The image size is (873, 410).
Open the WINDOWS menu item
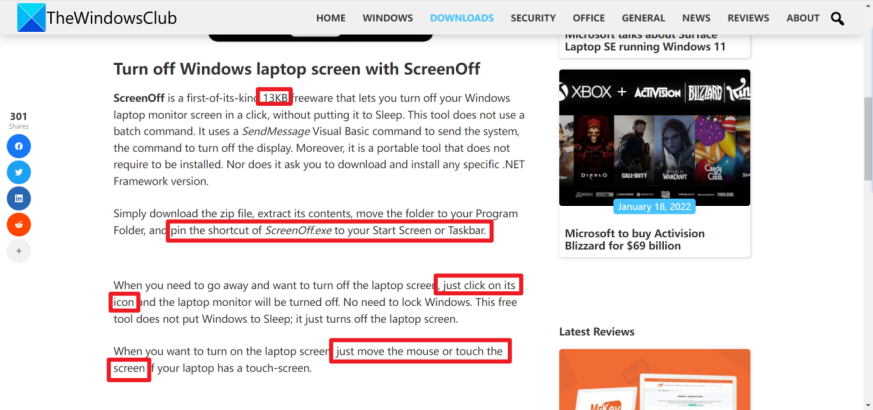click(388, 18)
